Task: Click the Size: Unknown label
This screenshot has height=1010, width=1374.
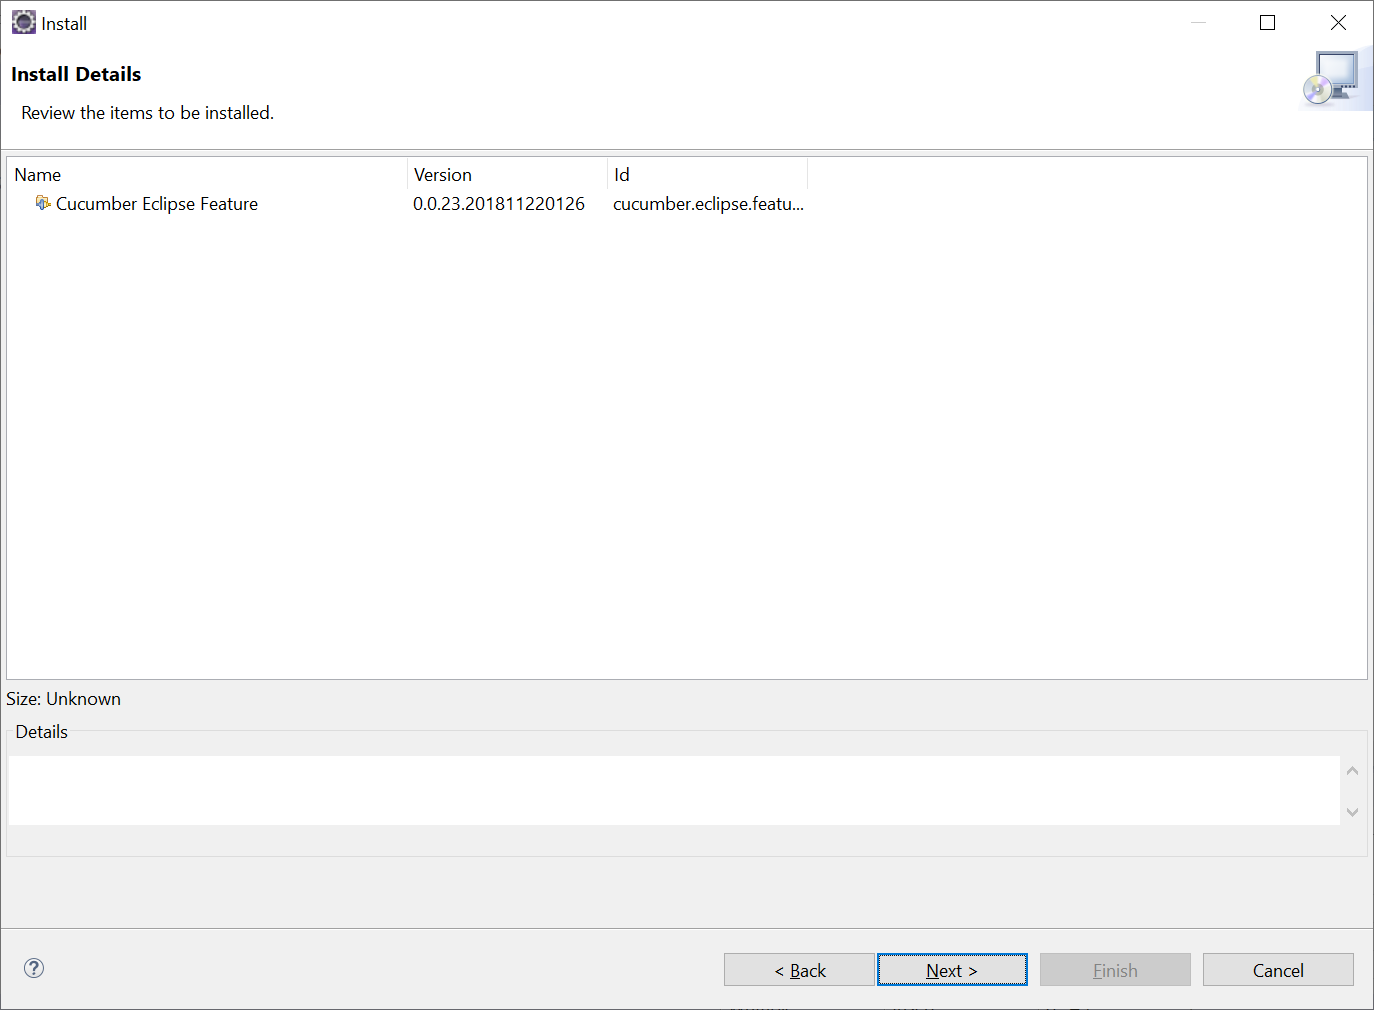Action: (x=63, y=699)
